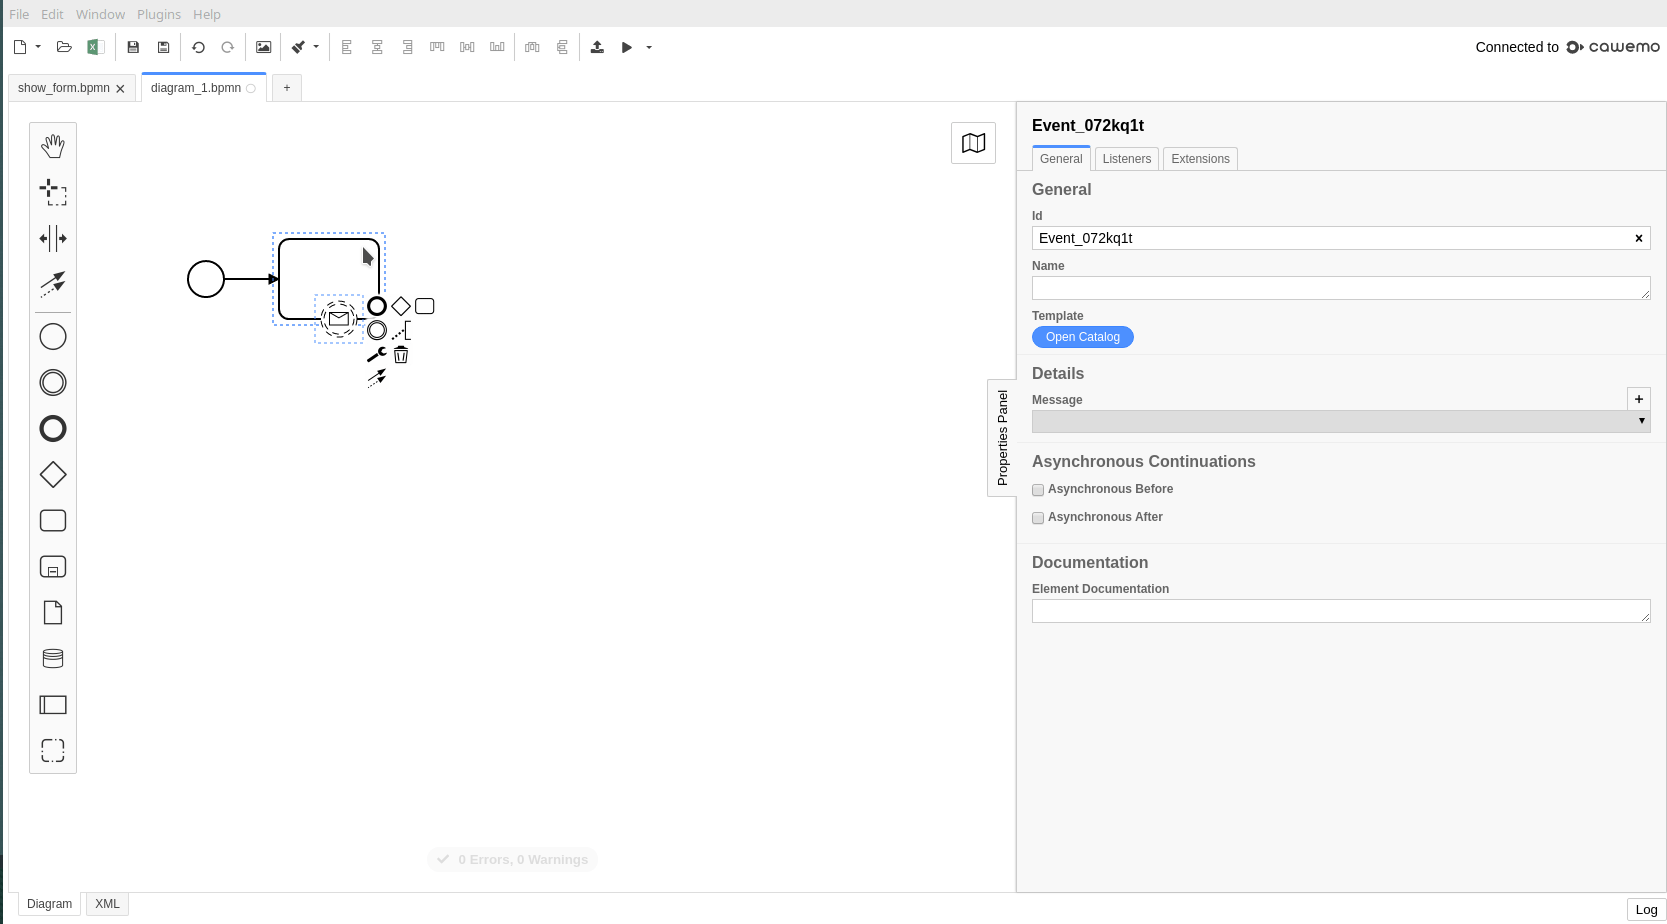Screen dimensions: 1667x924
Task: Create a data store from the palette
Action: pyautogui.click(x=52, y=658)
